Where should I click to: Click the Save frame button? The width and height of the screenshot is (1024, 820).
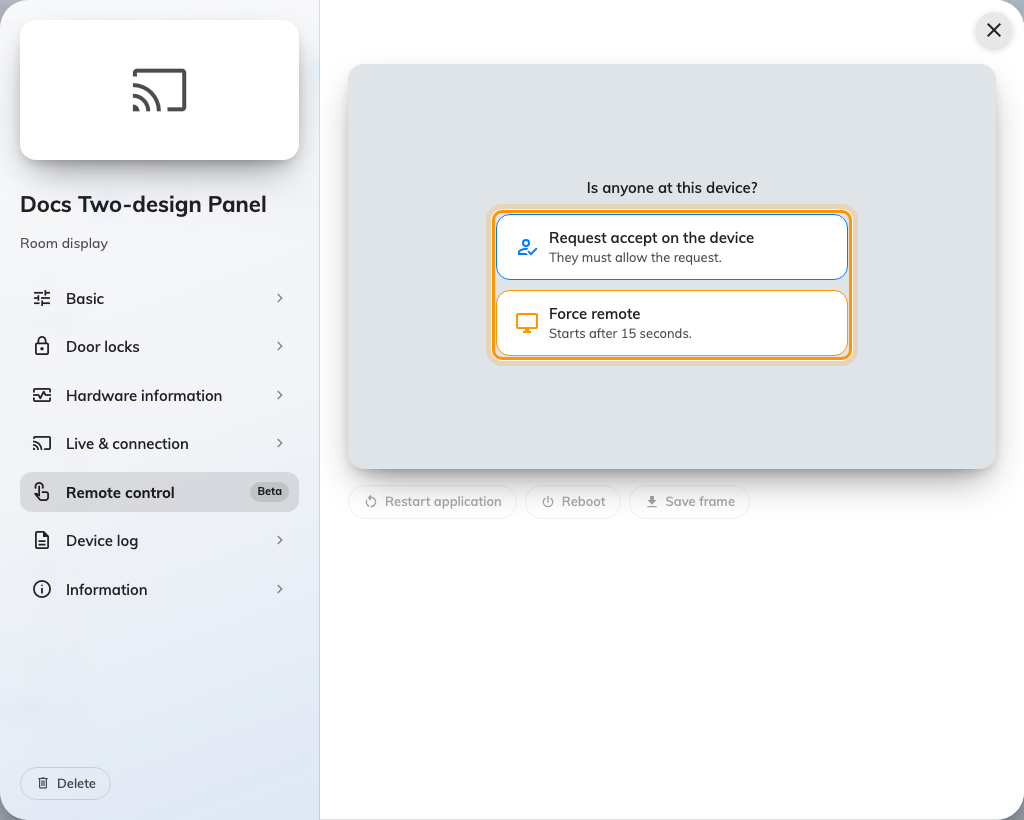coord(689,501)
